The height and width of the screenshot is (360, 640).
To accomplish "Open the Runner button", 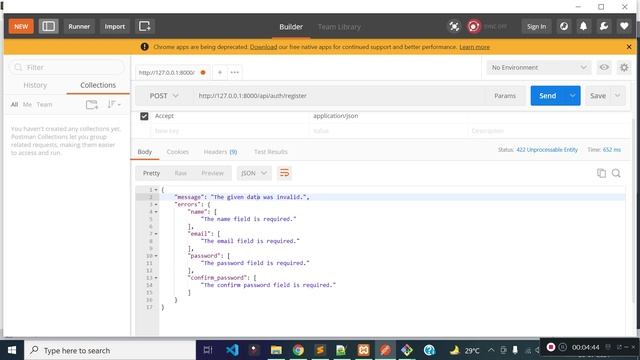I will coord(79,27).
